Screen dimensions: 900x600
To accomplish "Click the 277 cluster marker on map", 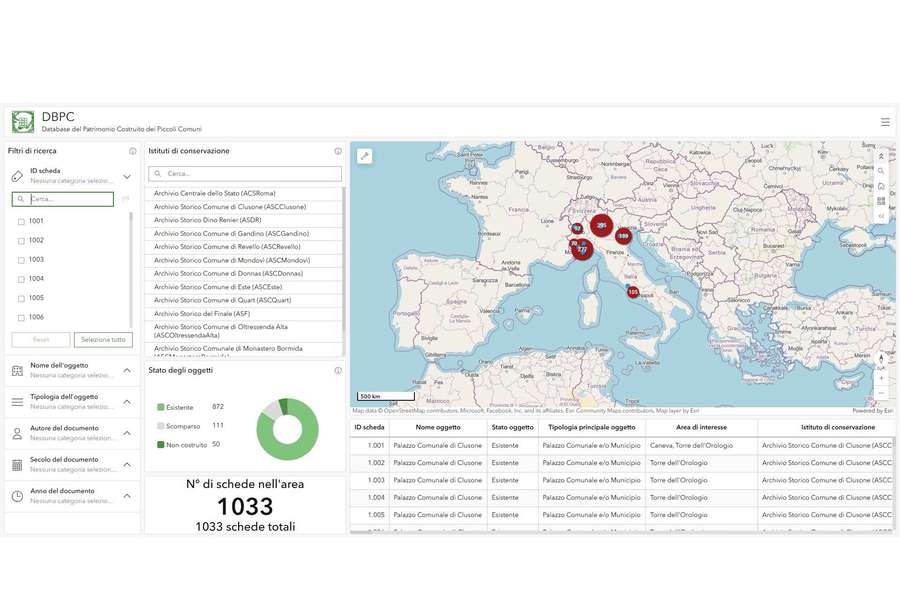I will pos(582,249).
